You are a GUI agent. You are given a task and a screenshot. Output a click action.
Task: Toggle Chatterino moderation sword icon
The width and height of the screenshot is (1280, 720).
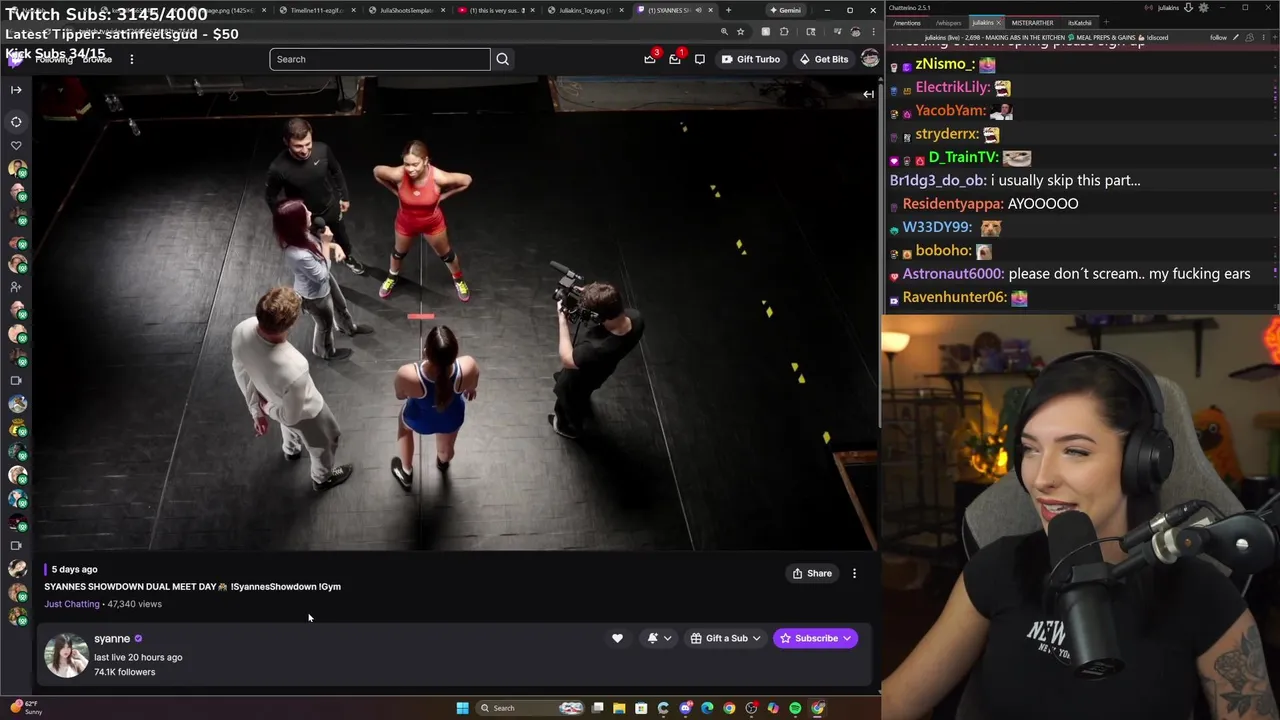(1236, 38)
